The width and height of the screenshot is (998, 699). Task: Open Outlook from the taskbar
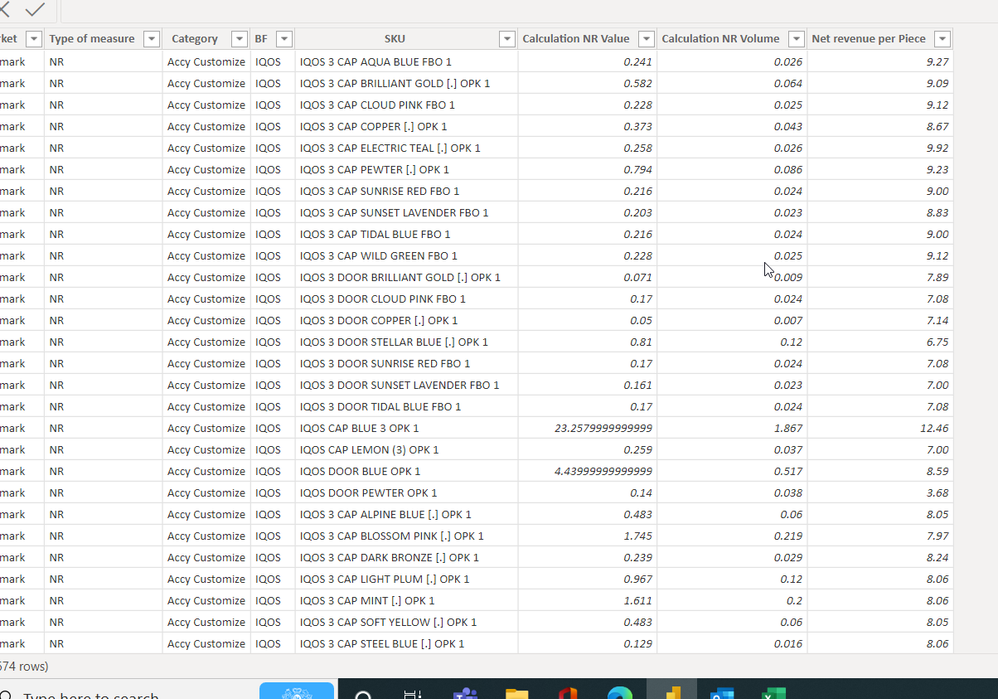[722, 693]
